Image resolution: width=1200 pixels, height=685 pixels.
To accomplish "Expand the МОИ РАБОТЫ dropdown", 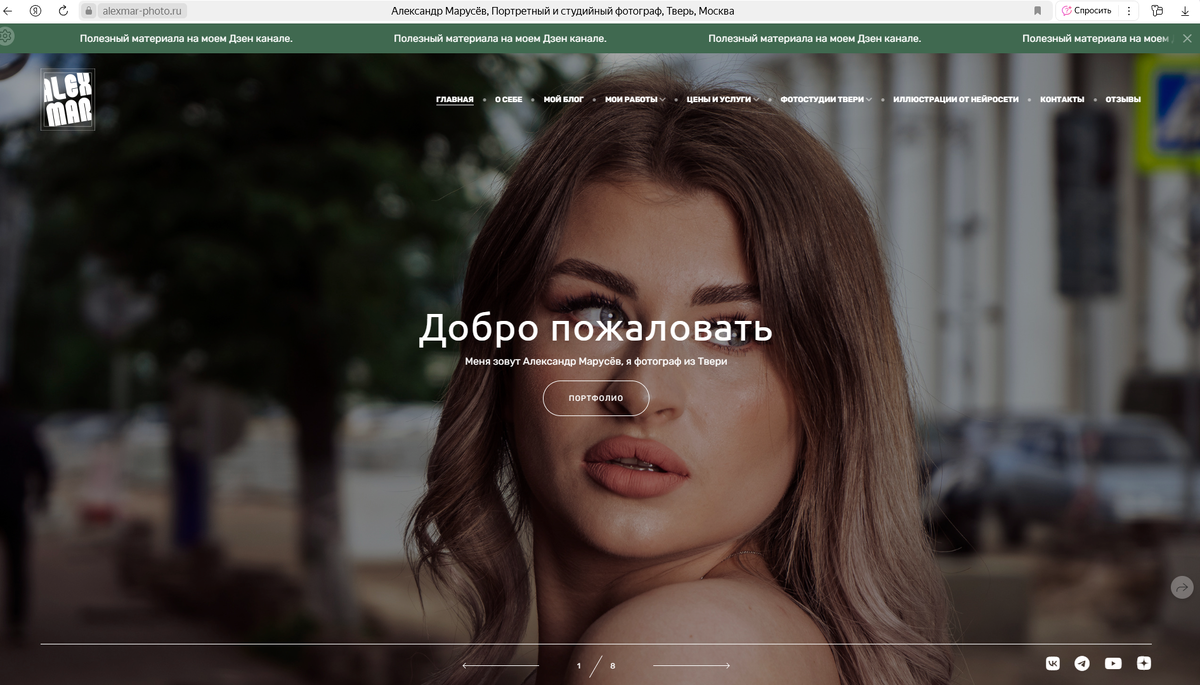I will tap(635, 100).
